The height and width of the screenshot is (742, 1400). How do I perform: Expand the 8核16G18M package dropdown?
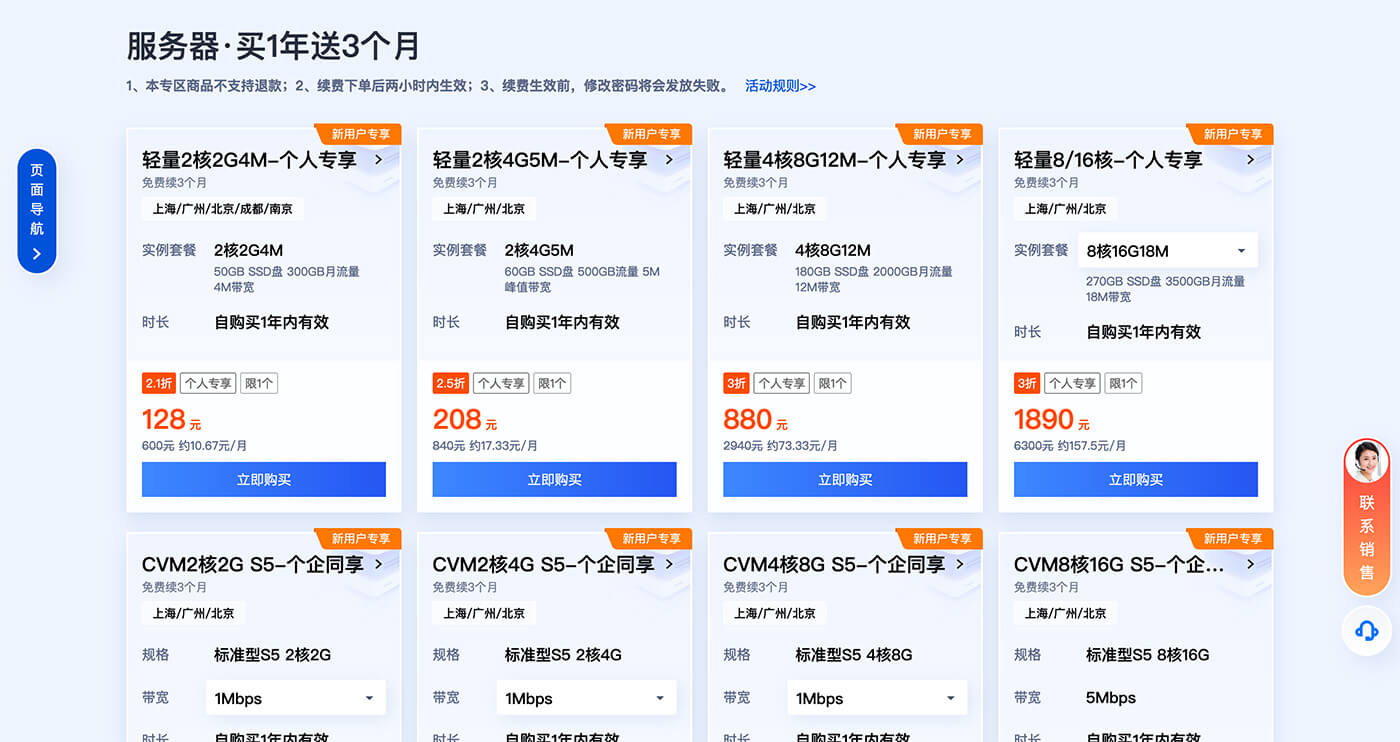coord(1167,251)
